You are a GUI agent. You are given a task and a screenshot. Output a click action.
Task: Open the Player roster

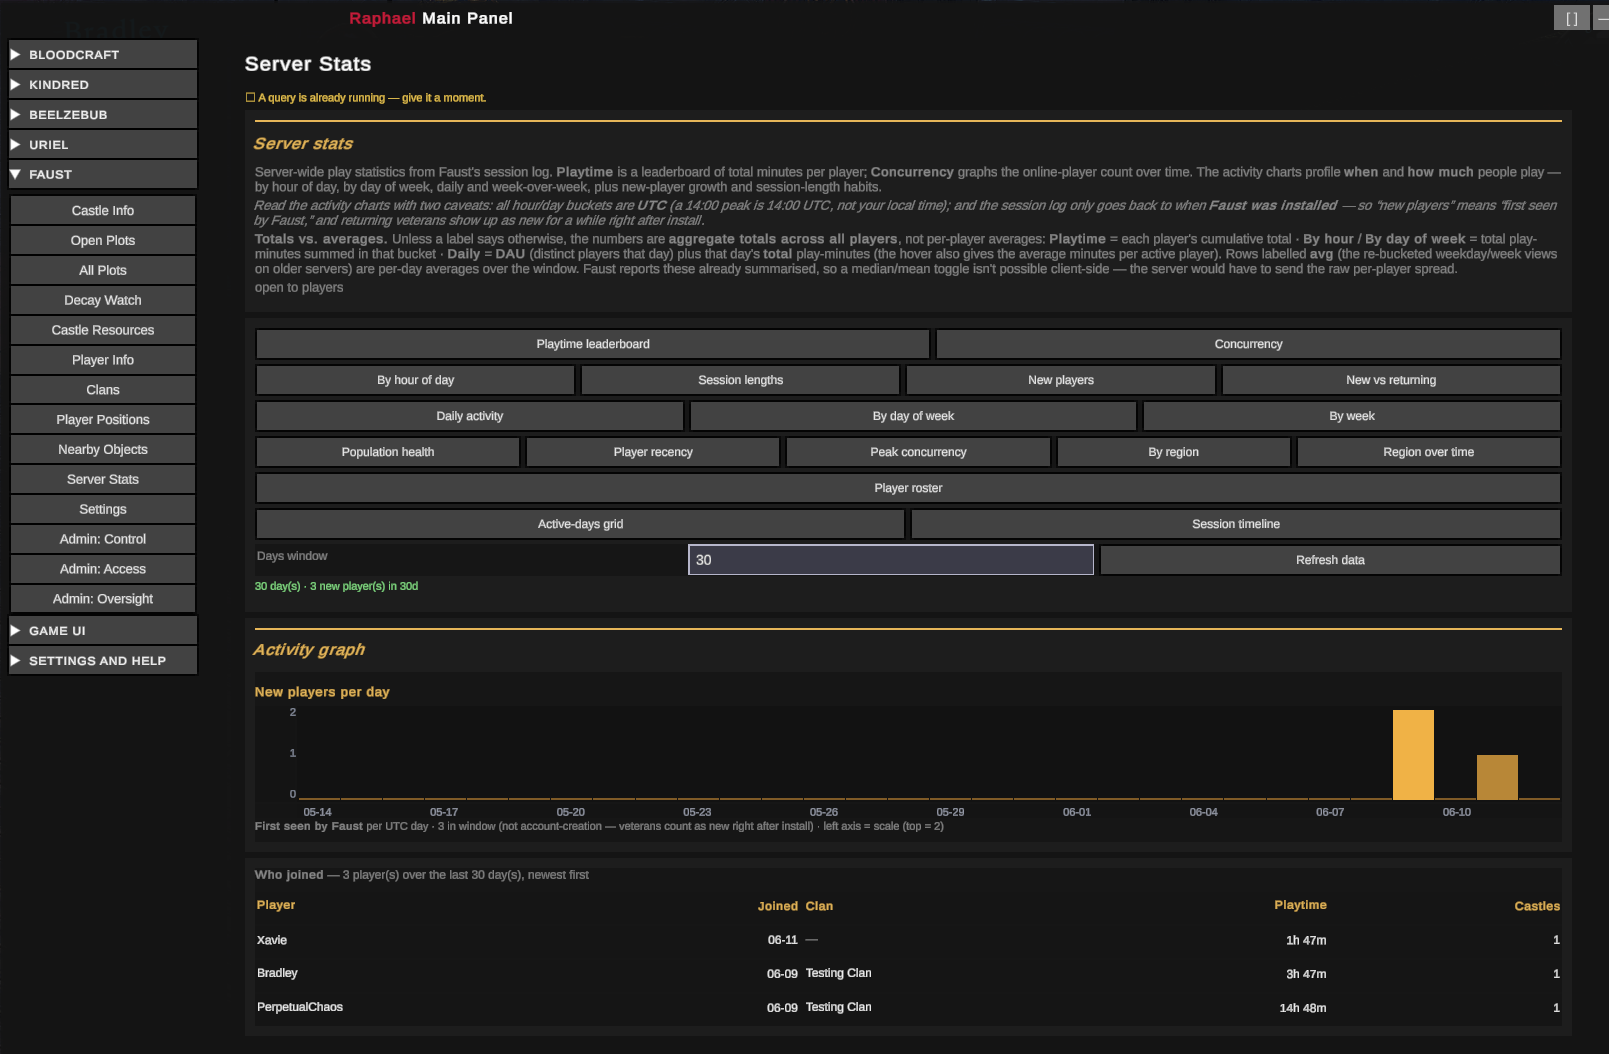click(908, 488)
